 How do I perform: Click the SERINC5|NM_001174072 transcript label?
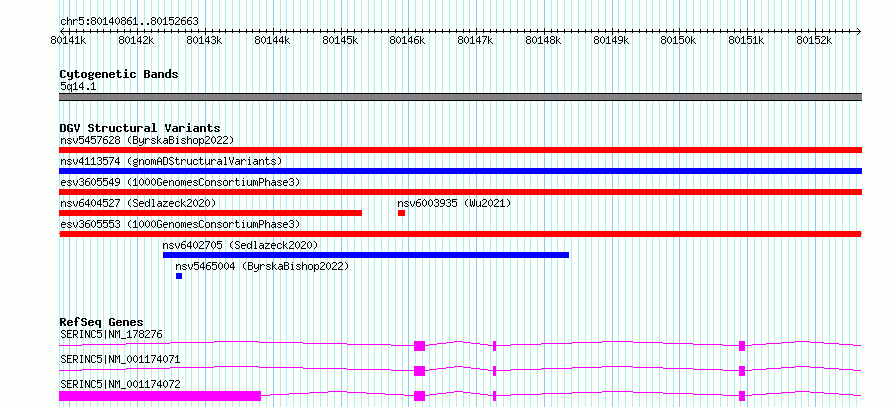click(120, 384)
